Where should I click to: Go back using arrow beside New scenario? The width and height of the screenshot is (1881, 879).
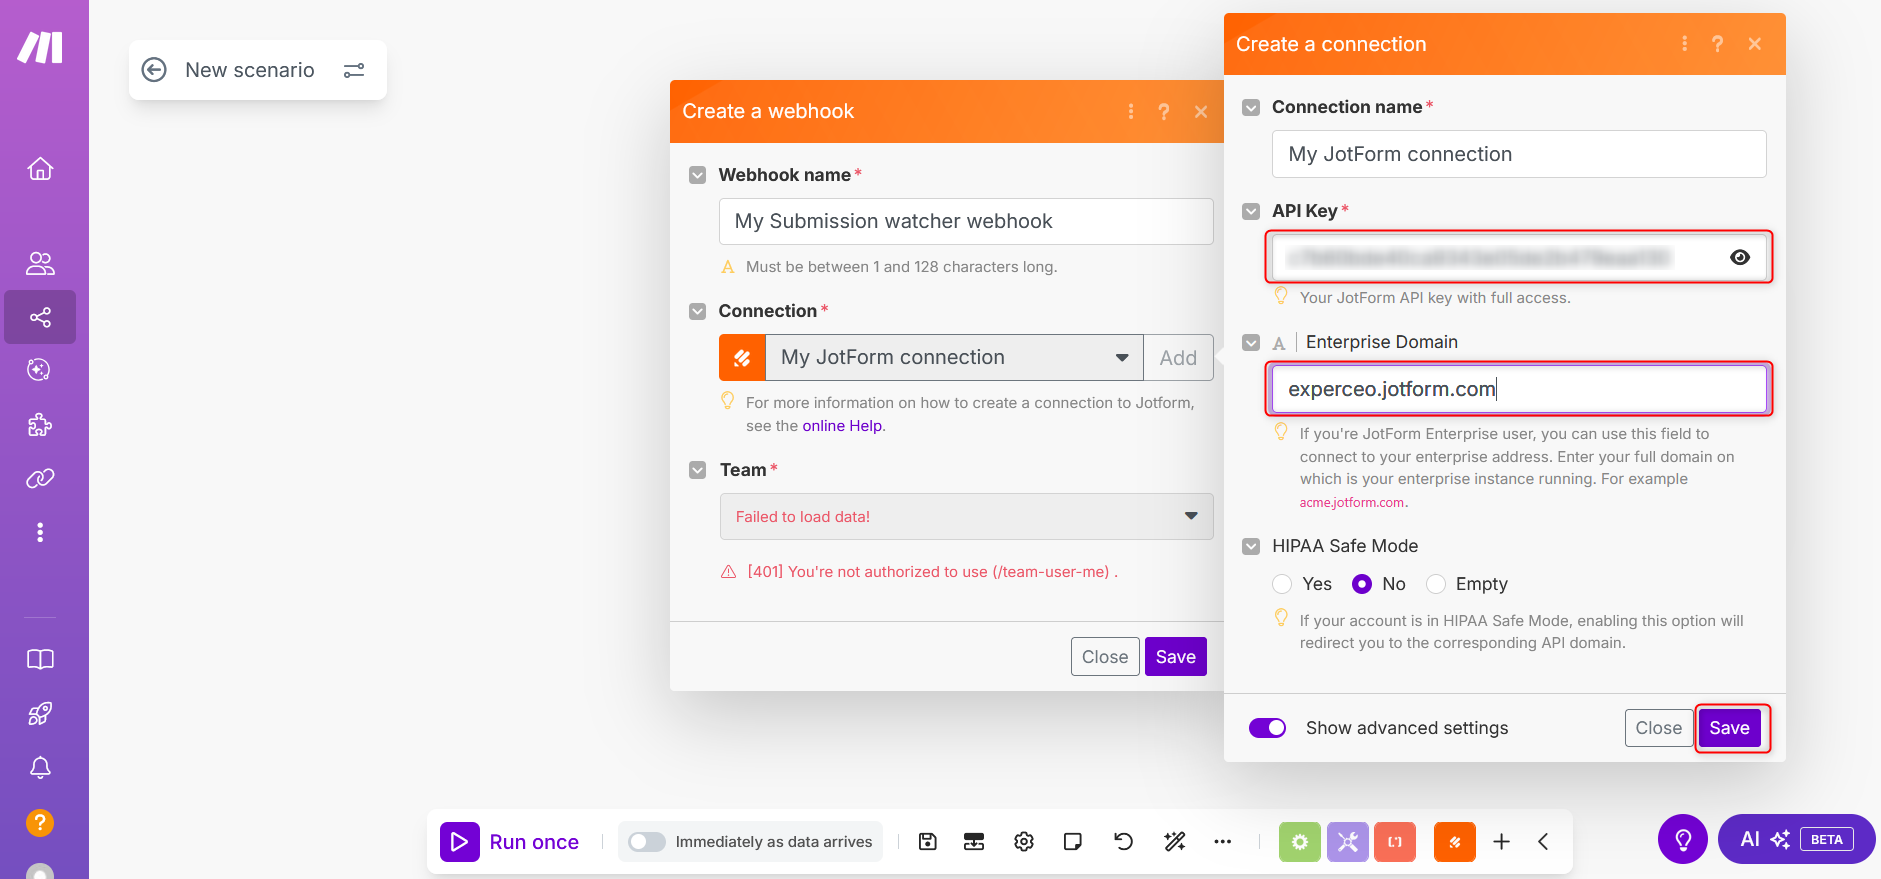coord(154,70)
